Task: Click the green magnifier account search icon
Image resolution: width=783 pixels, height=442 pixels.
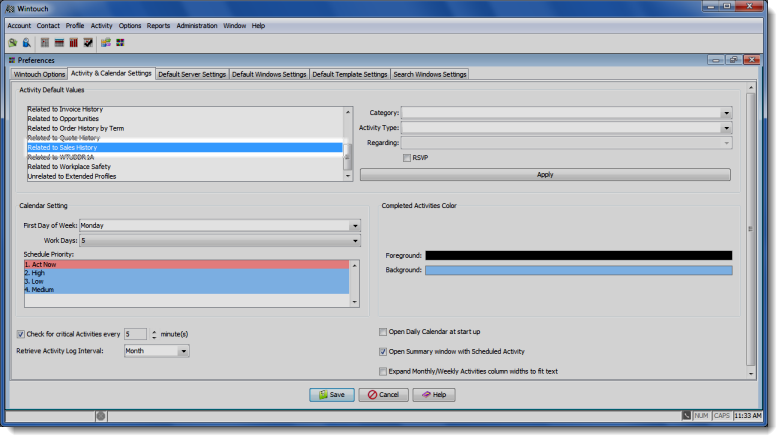Action: click(12, 43)
